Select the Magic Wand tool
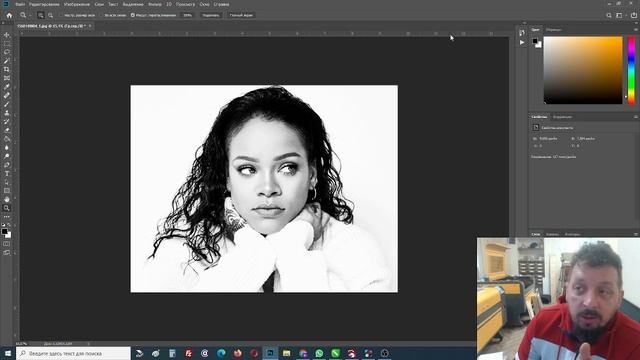 [x=7, y=61]
